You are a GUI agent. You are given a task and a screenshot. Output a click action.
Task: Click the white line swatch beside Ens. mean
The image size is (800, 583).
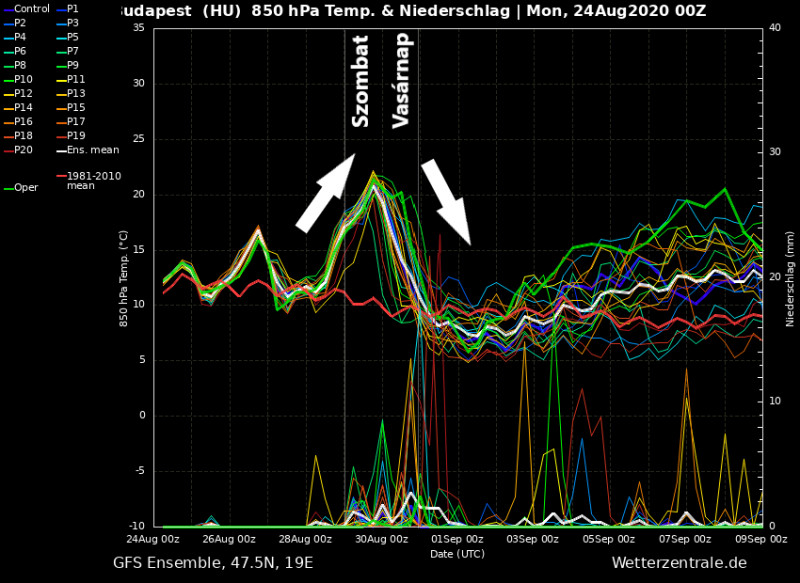[x=61, y=150]
